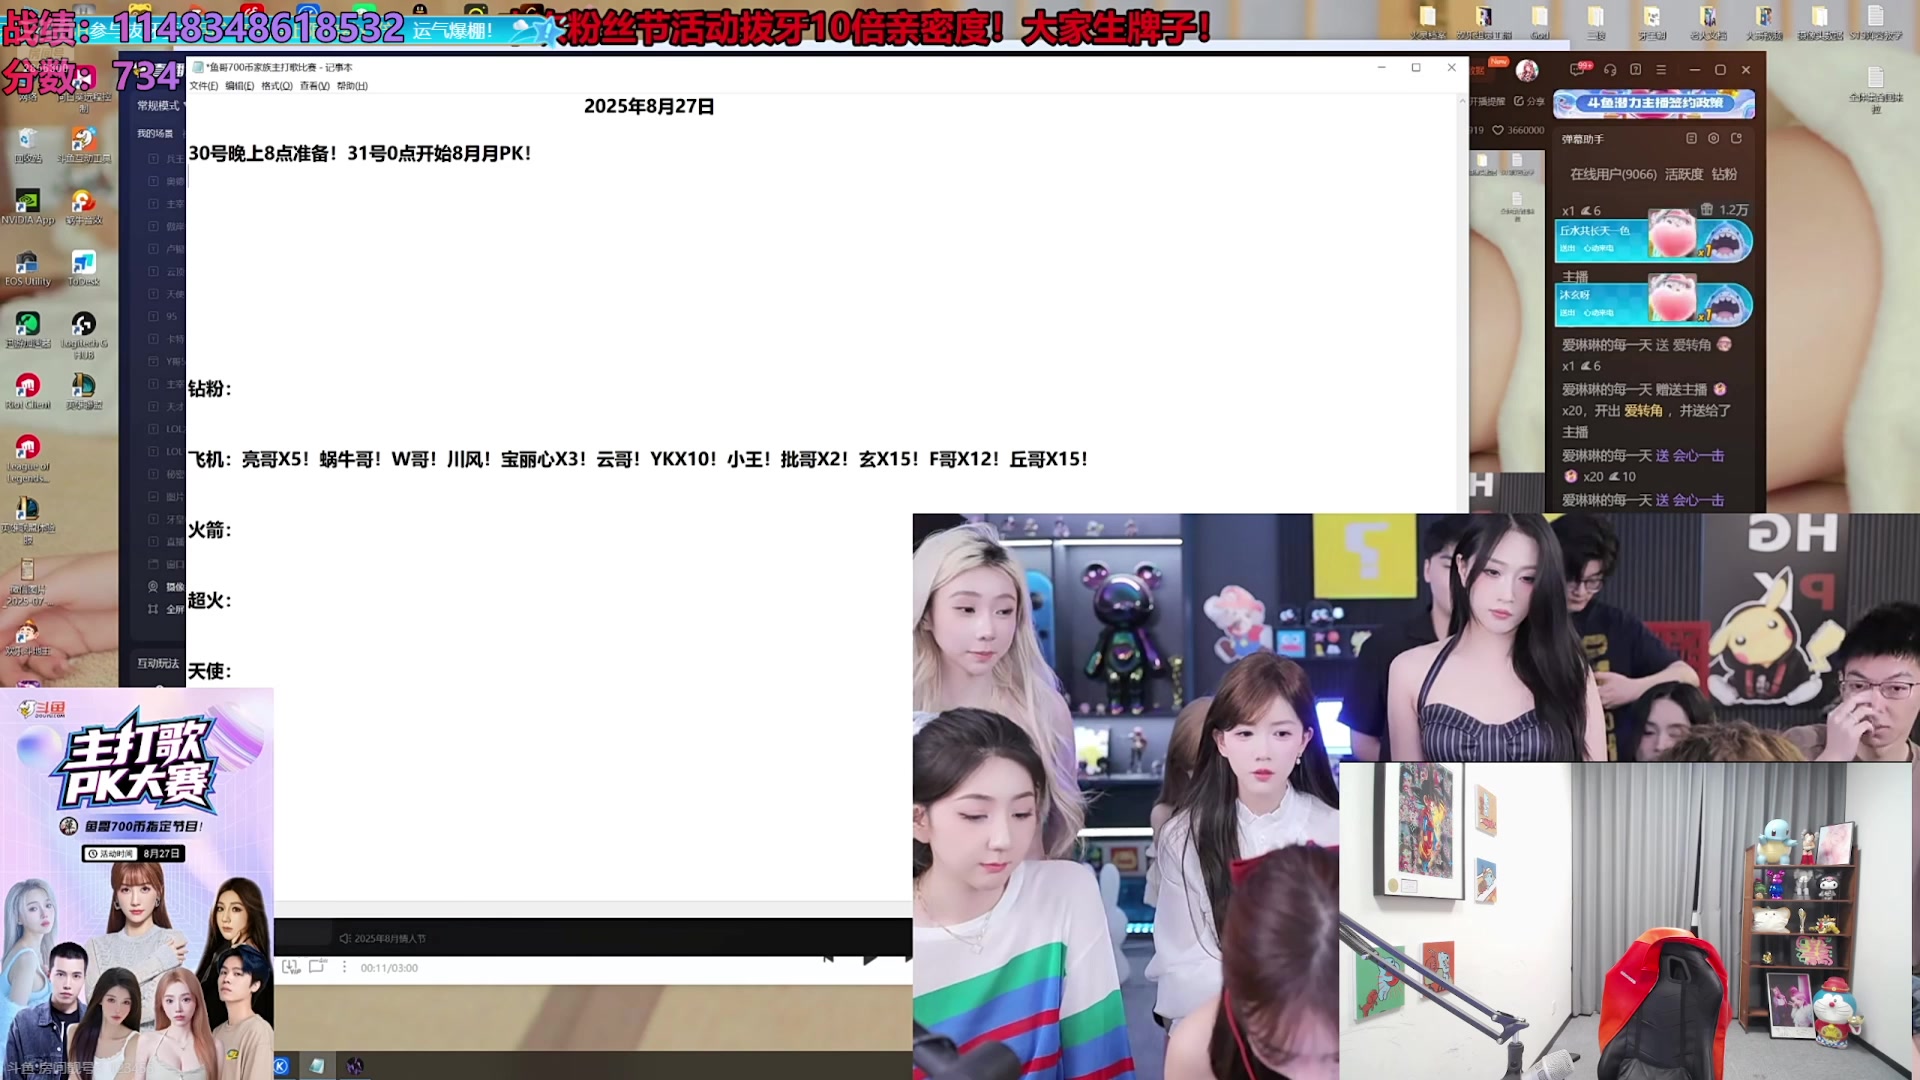Image resolution: width=1920 pixels, height=1080 pixels.
Task: Click the 沐幺呀 gift banner
Action: click(1654, 304)
